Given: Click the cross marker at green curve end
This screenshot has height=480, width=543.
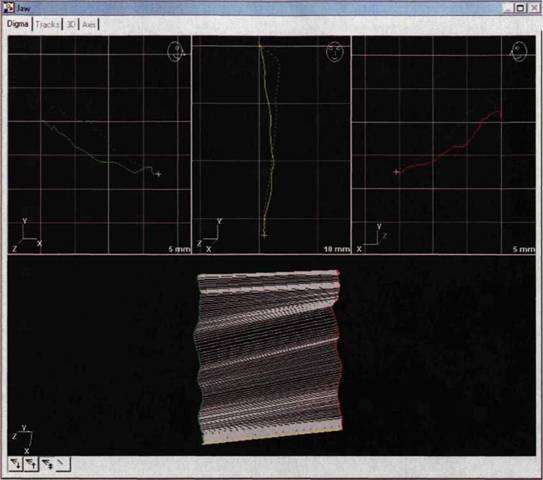Looking at the screenshot, I should [158, 174].
